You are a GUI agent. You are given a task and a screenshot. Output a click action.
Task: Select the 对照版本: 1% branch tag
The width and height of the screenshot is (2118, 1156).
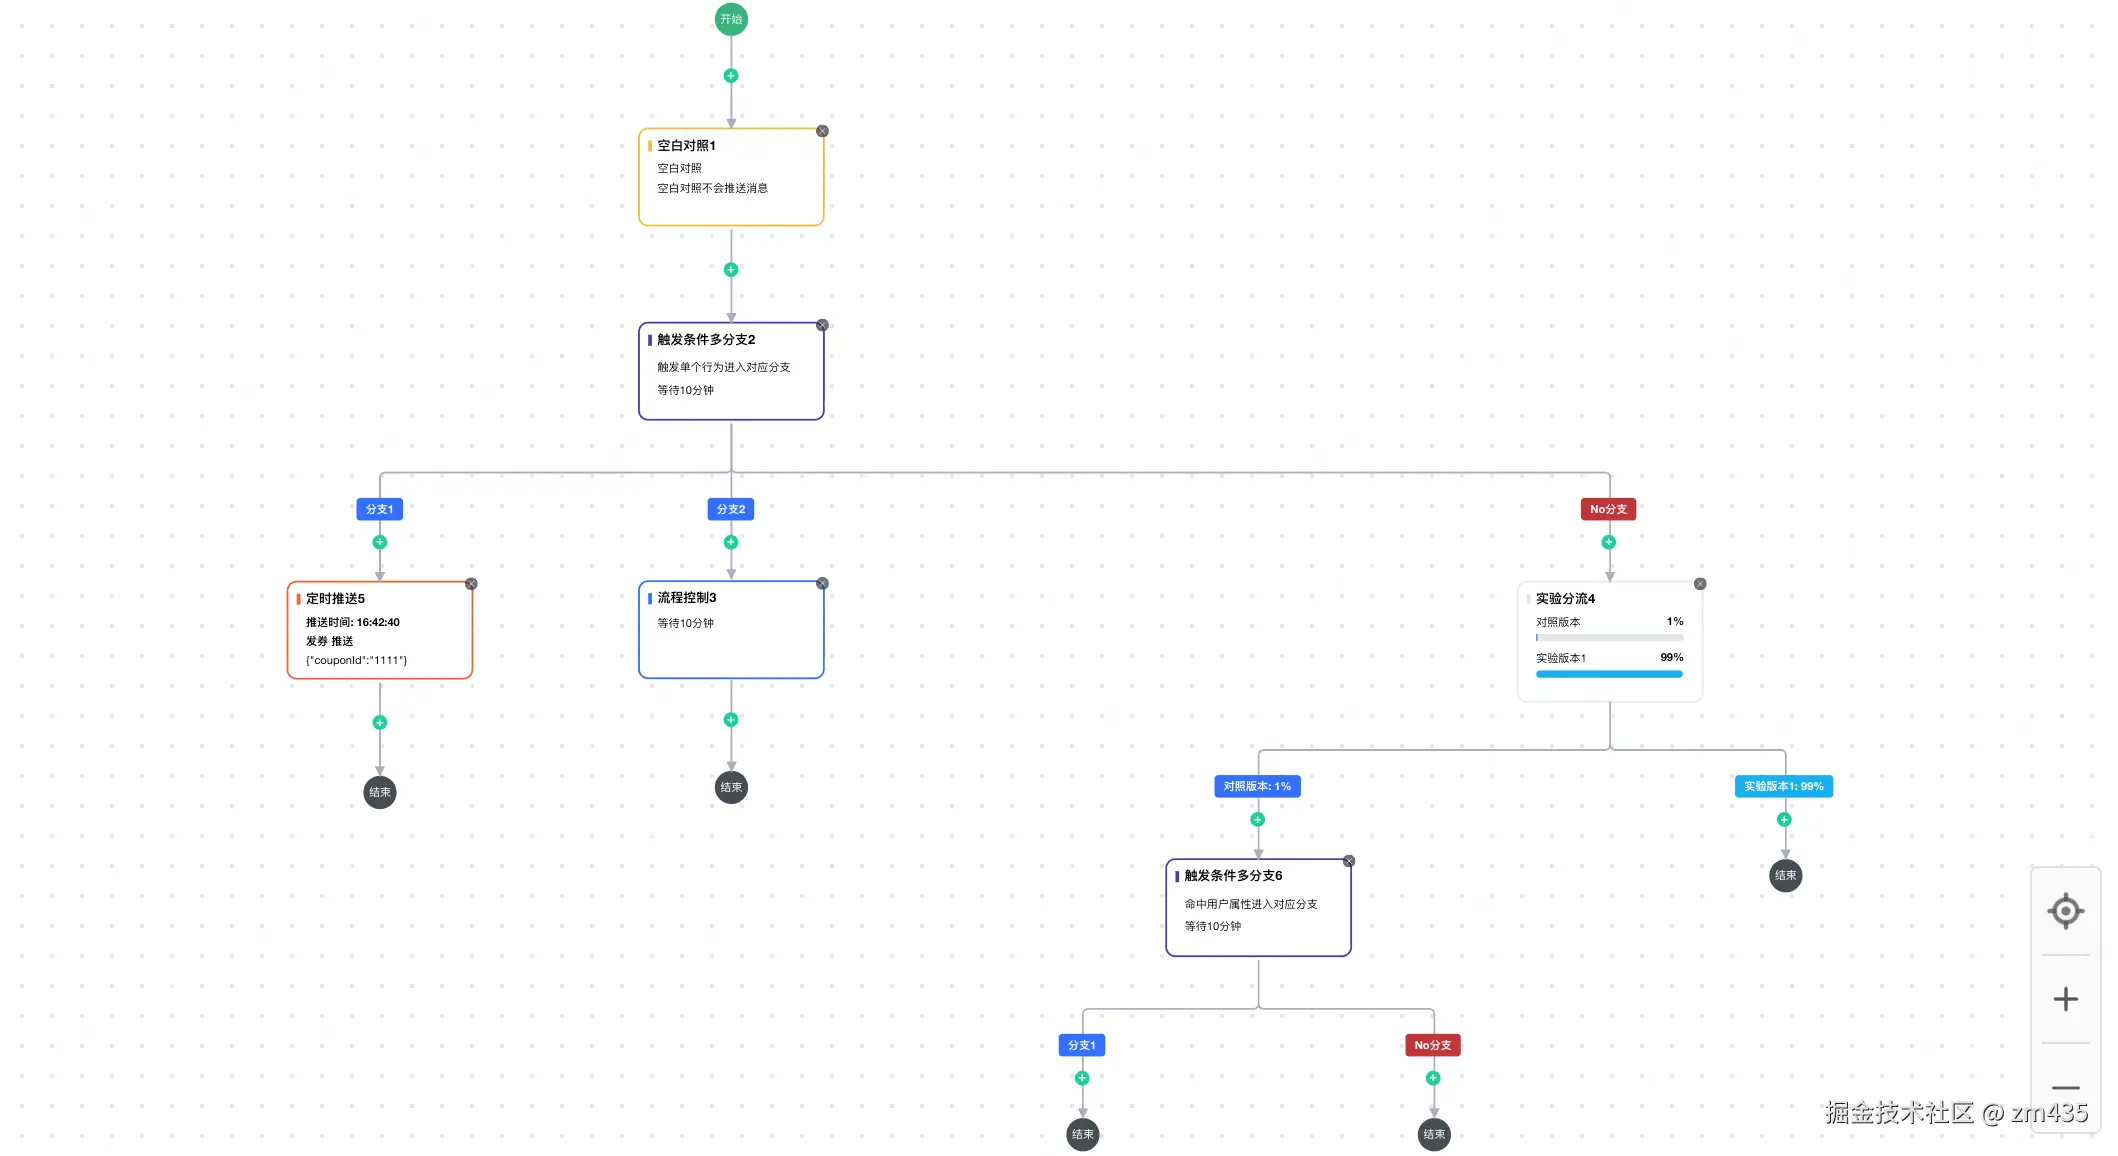[1257, 786]
